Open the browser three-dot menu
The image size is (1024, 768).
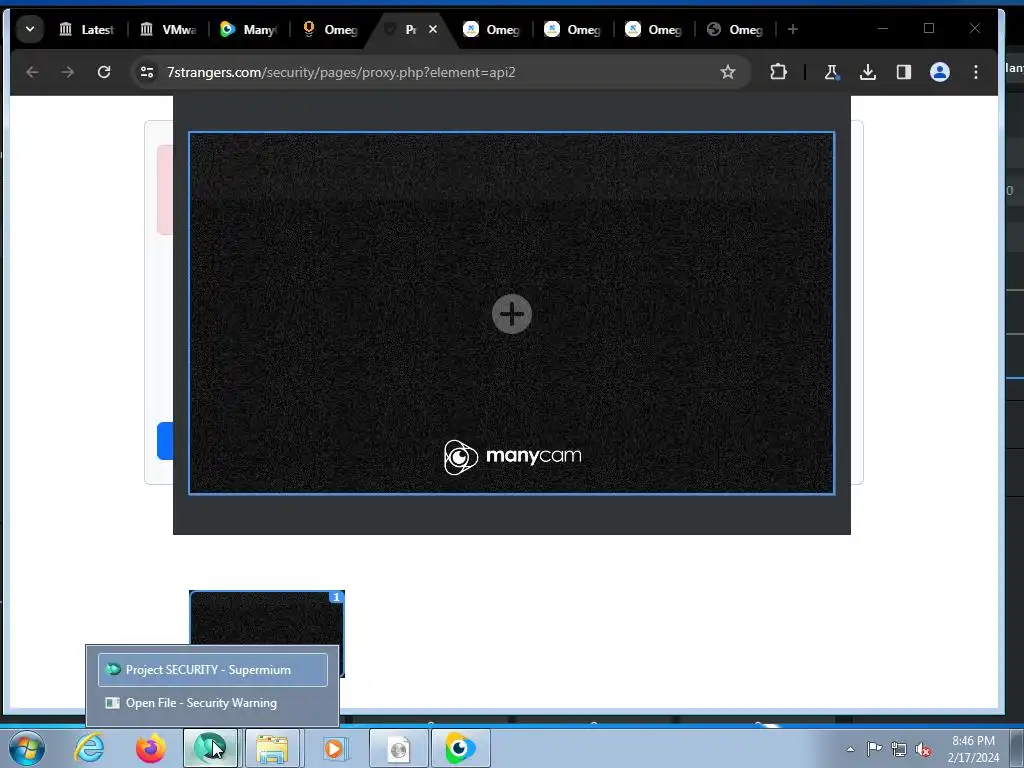tap(976, 72)
